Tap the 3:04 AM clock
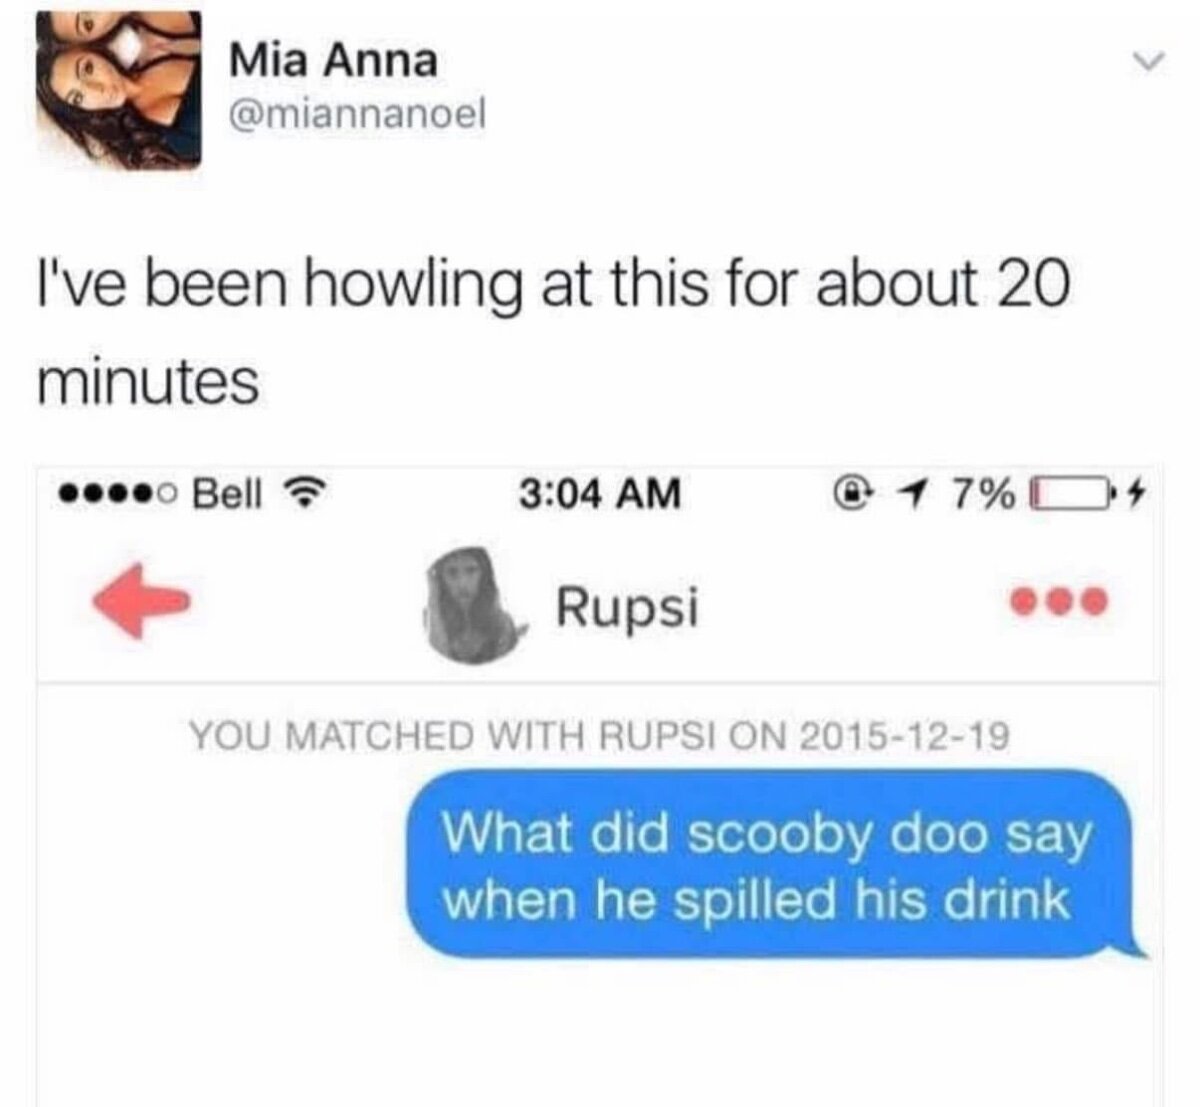1200x1107 pixels. (600, 493)
